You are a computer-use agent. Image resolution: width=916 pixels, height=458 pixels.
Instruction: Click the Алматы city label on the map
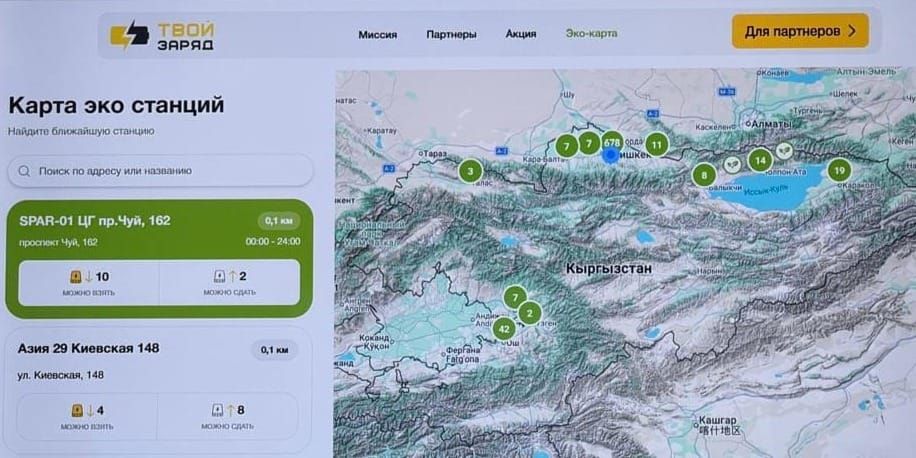tap(771, 124)
